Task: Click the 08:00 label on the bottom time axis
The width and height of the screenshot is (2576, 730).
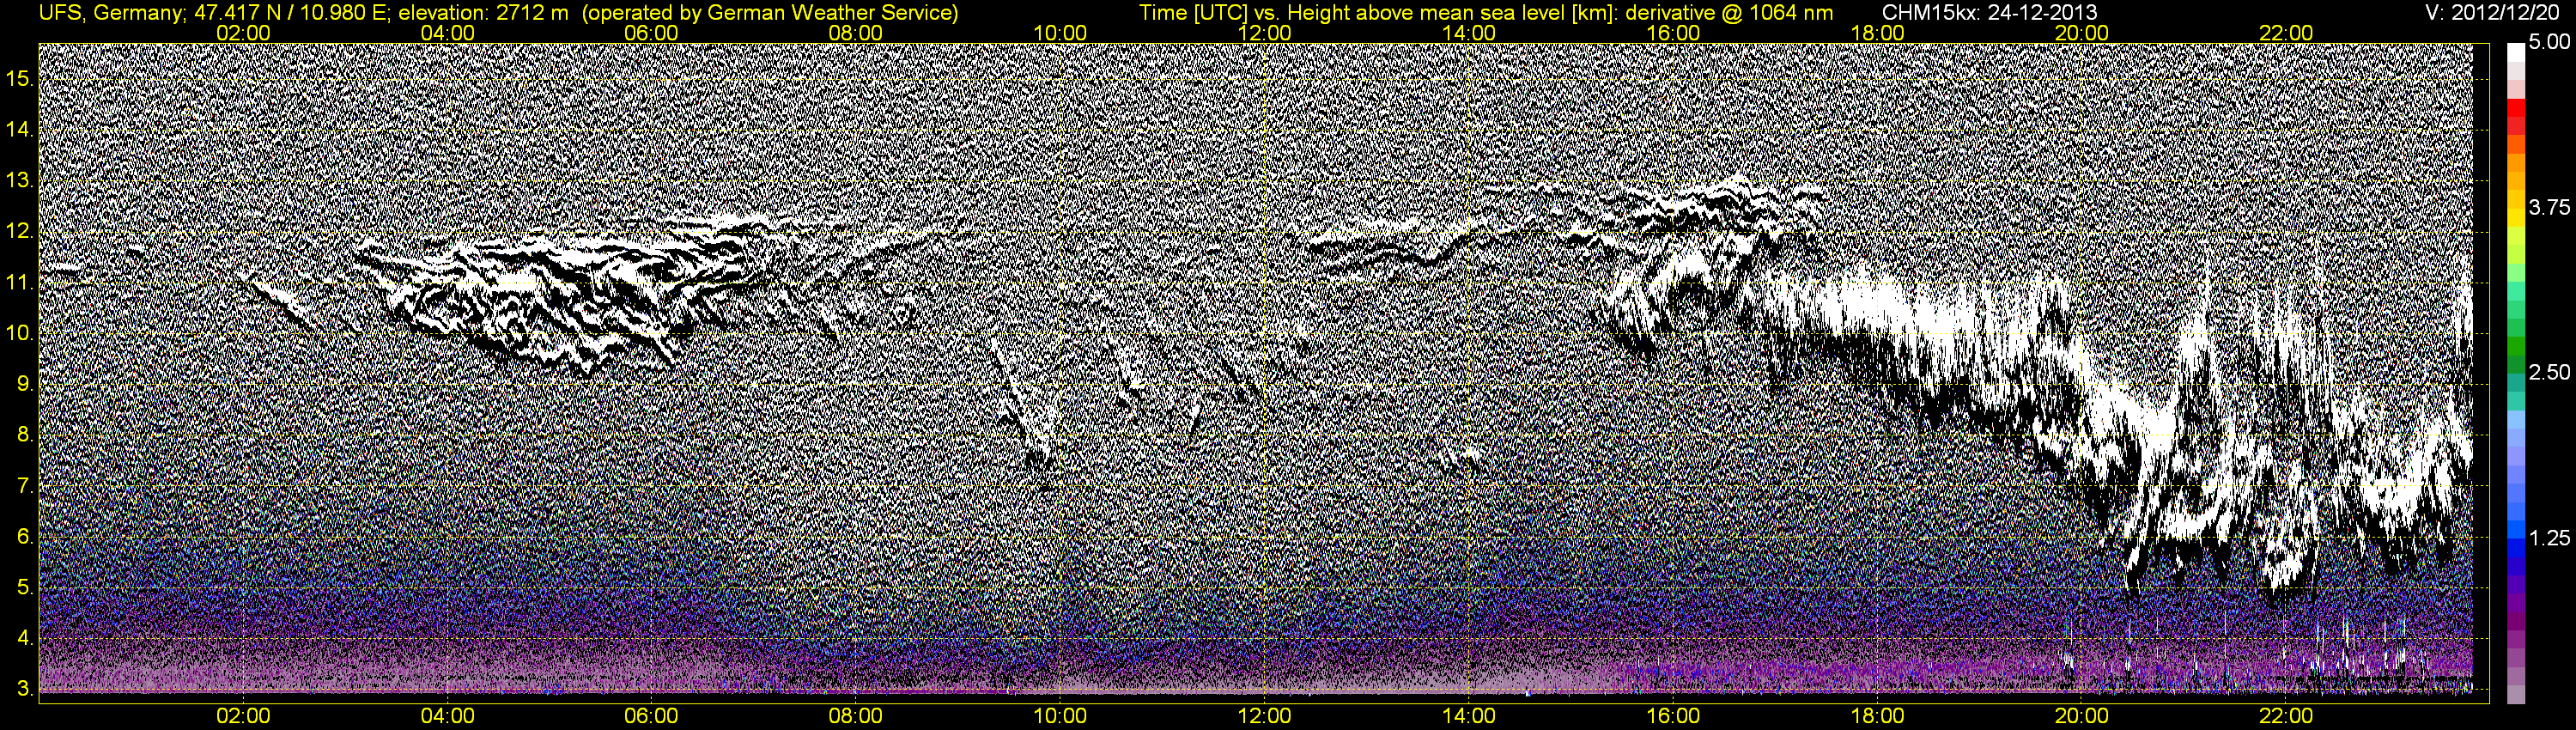Action: (x=856, y=716)
